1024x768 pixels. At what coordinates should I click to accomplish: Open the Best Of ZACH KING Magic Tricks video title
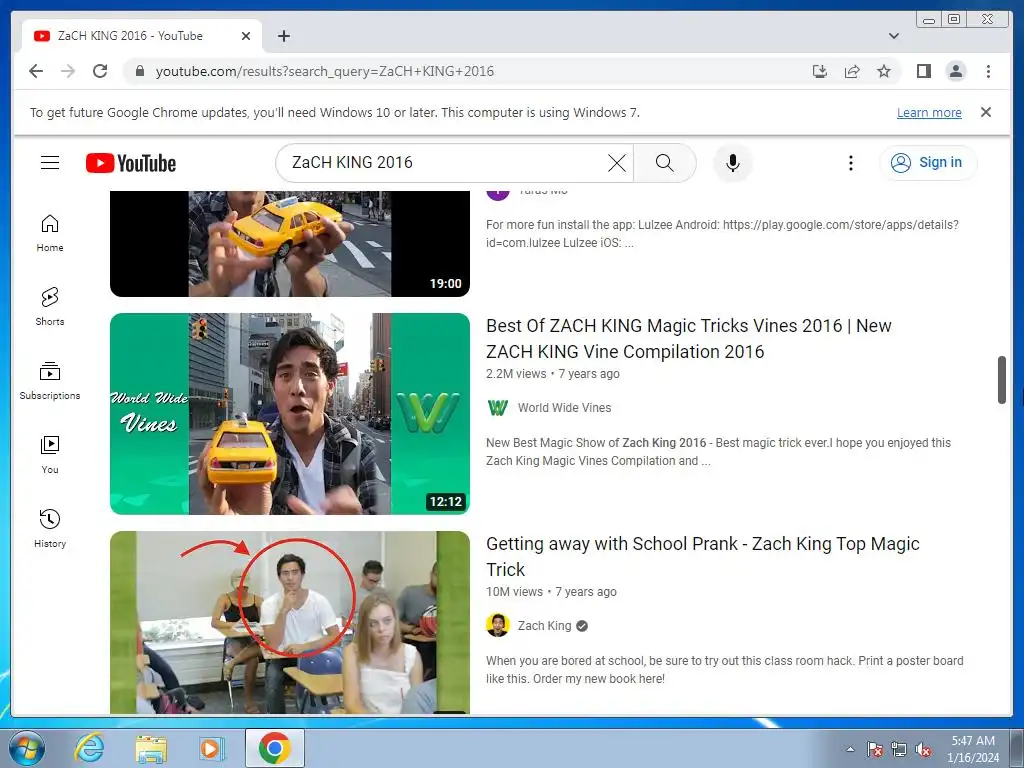pyautogui.click(x=688, y=338)
